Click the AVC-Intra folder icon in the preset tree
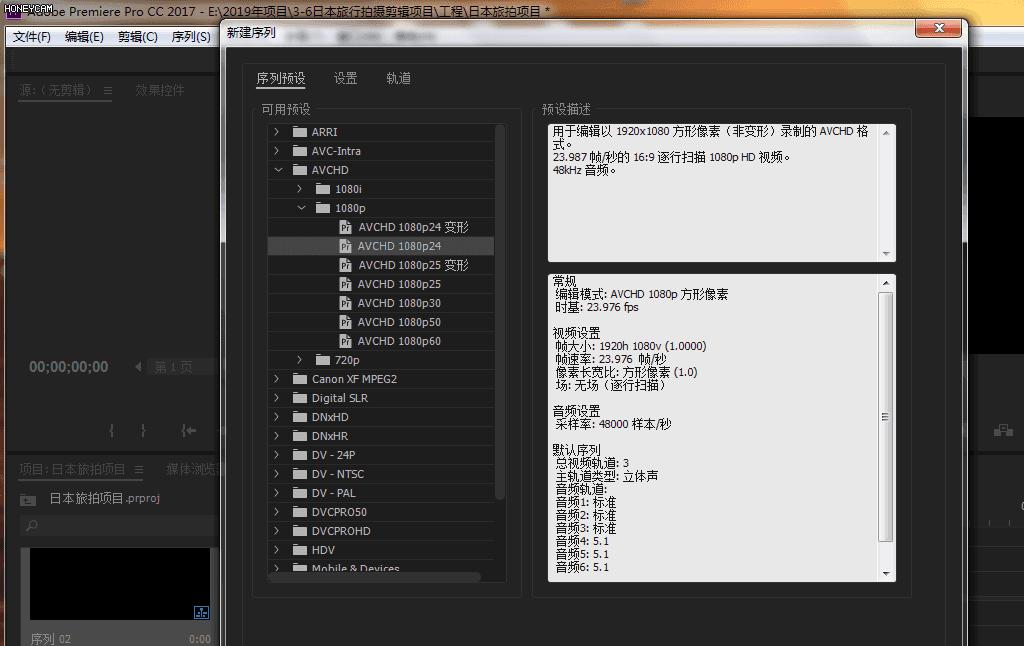 [300, 150]
